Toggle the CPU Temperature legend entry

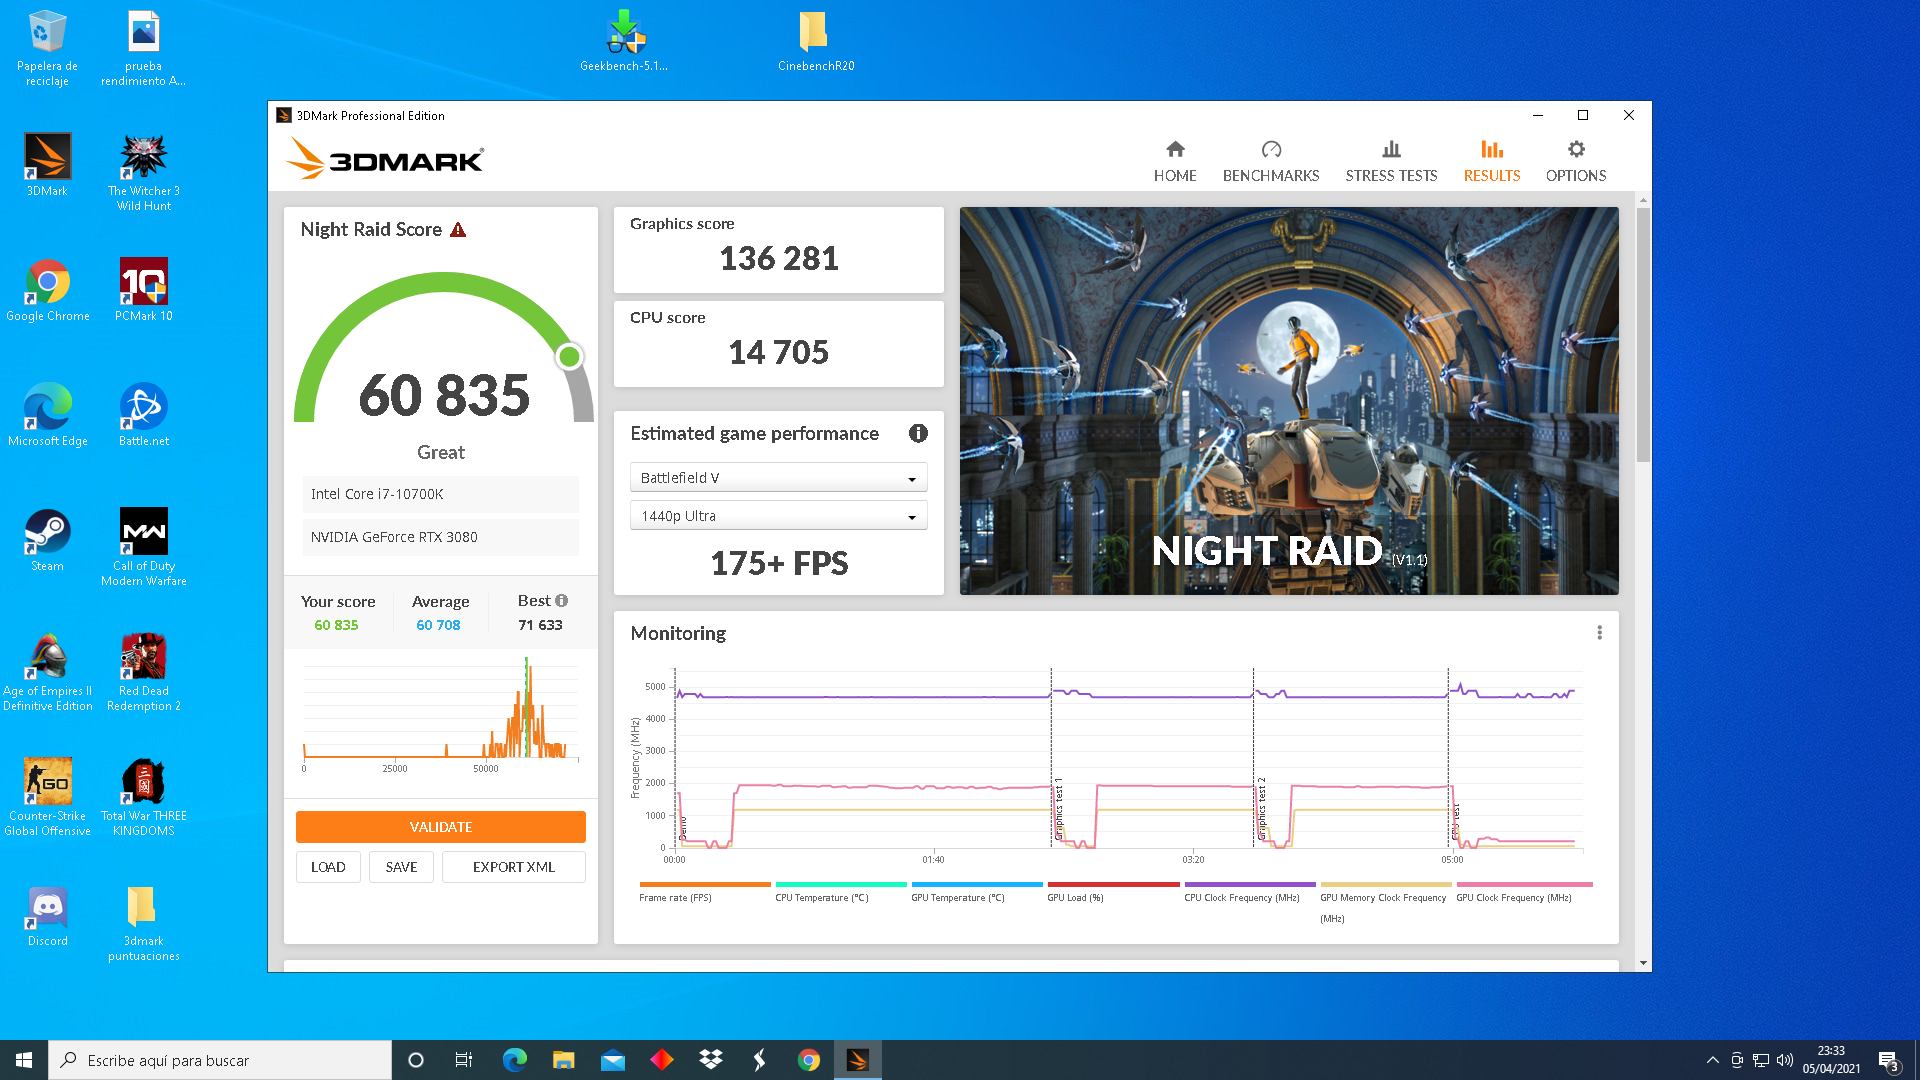[x=840, y=891]
